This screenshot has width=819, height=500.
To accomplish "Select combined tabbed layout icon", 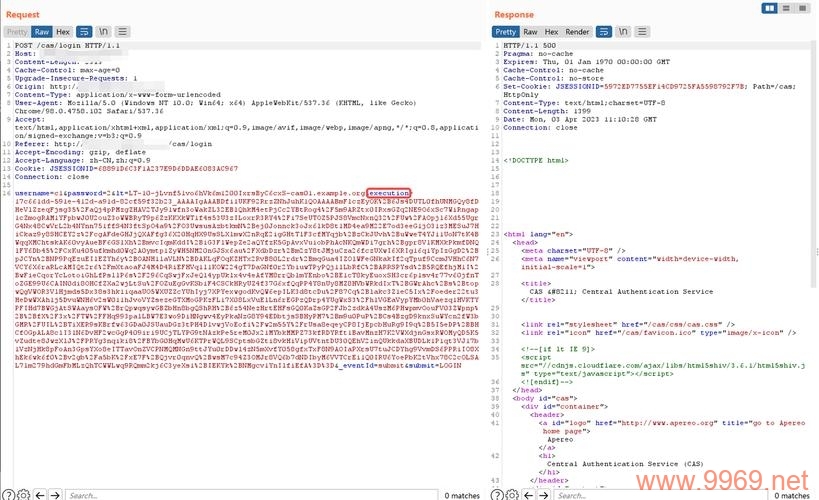I will (802, 8).
